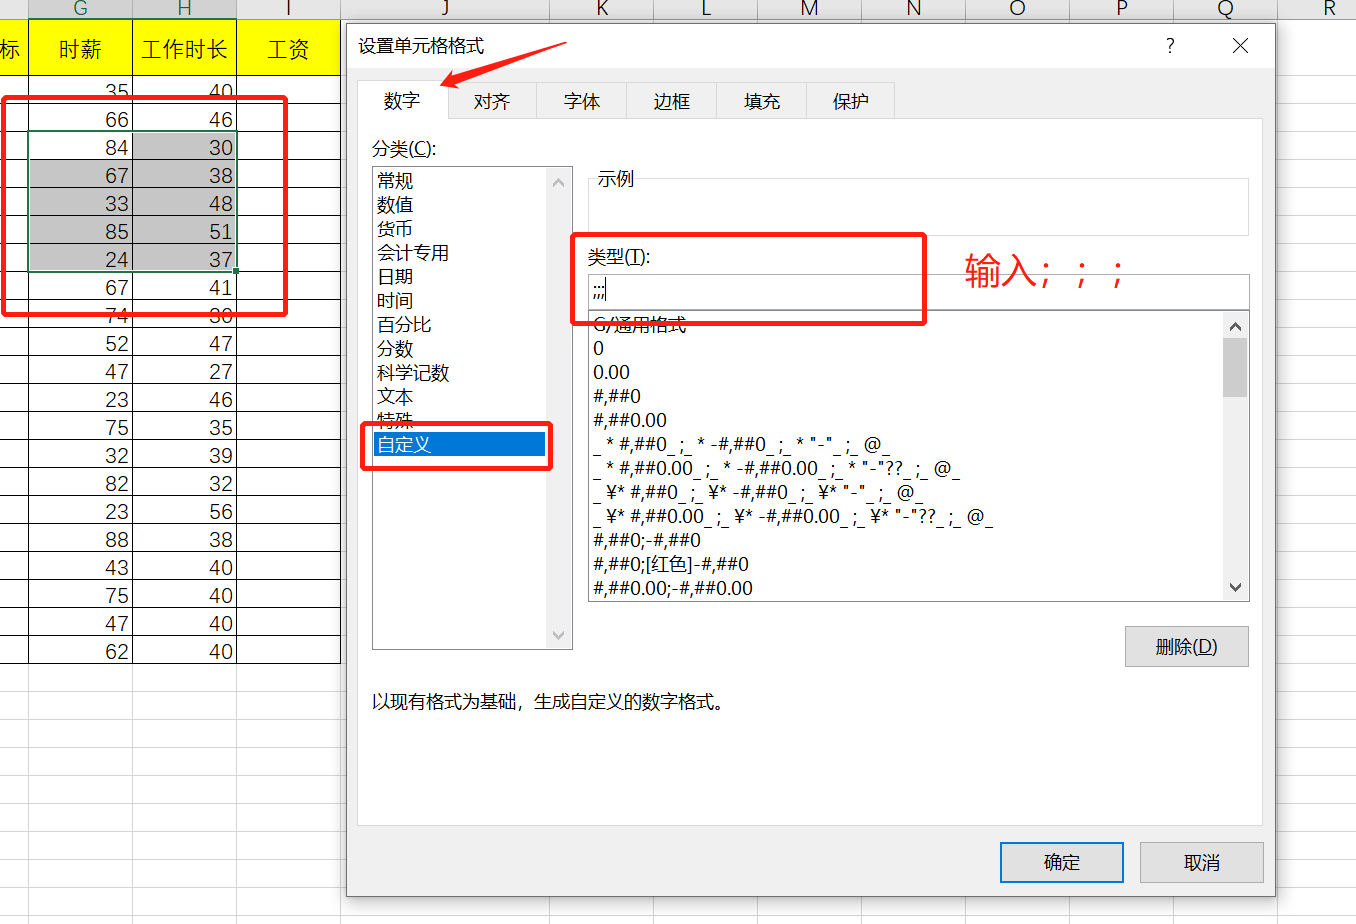Switch to the 对齐 tab

point(491,100)
